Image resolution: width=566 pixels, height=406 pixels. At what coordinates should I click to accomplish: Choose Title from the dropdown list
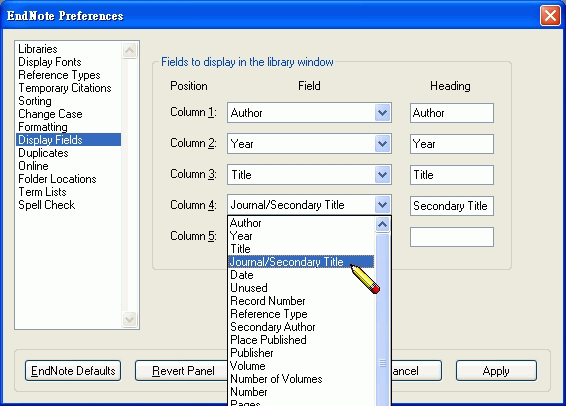point(302,249)
